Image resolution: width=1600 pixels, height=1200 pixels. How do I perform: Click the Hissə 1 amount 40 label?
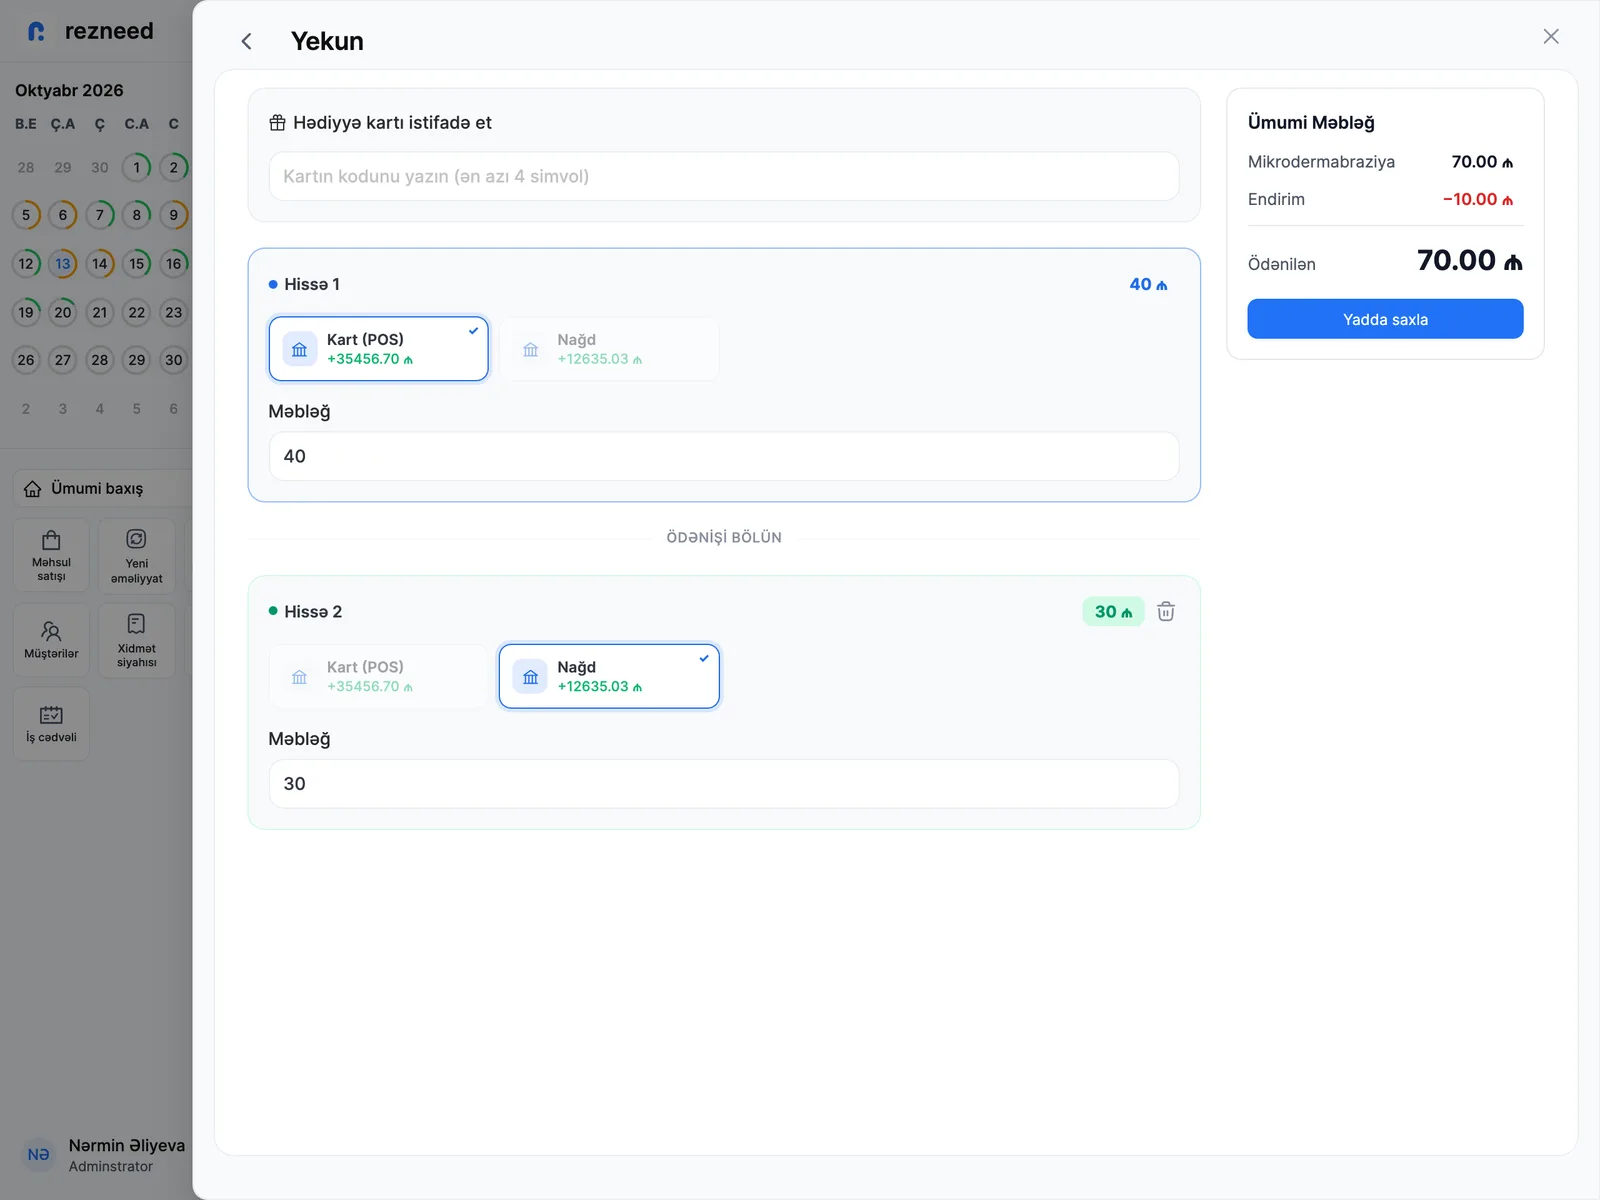tap(1148, 284)
